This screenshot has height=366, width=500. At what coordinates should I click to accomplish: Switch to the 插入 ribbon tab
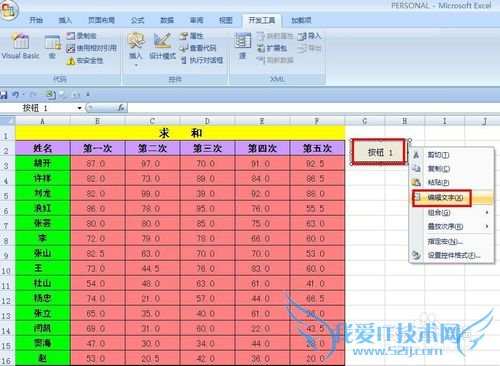pos(65,20)
